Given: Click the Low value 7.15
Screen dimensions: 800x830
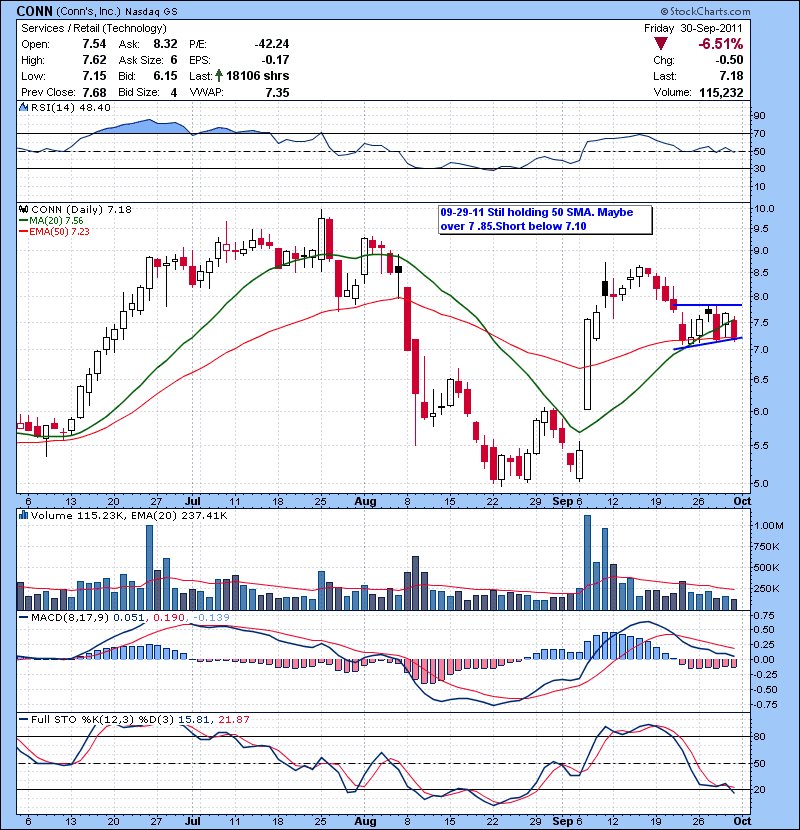Looking at the screenshot, I should (x=94, y=76).
